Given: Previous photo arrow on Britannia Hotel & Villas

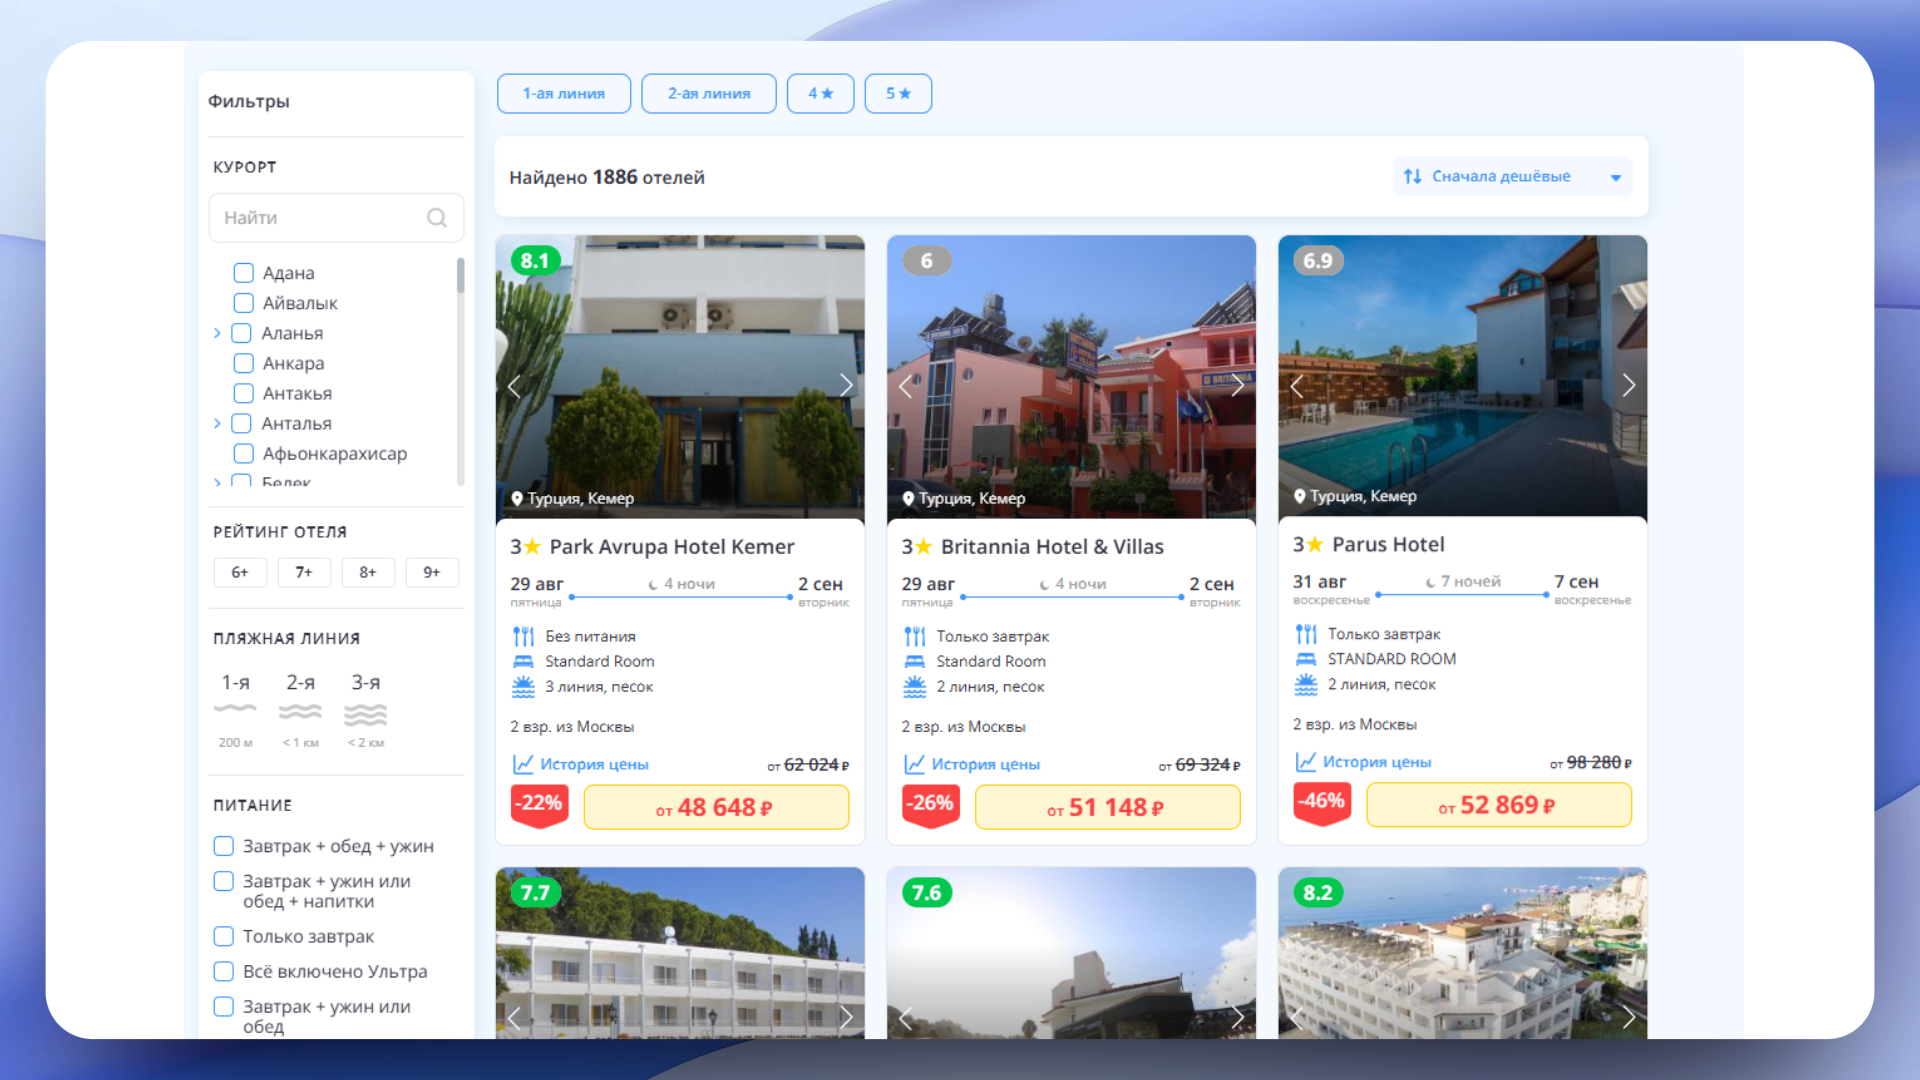Looking at the screenshot, I should click(x=906, y=386).
